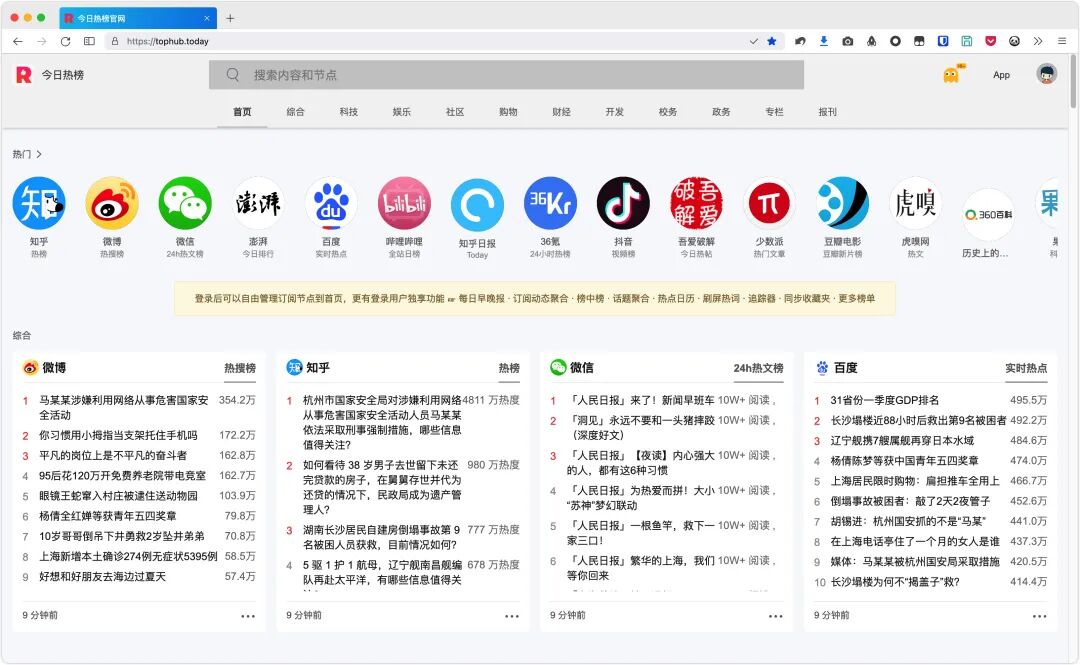
Task: Switch to the 科技 tab
Action: (349, 112)
